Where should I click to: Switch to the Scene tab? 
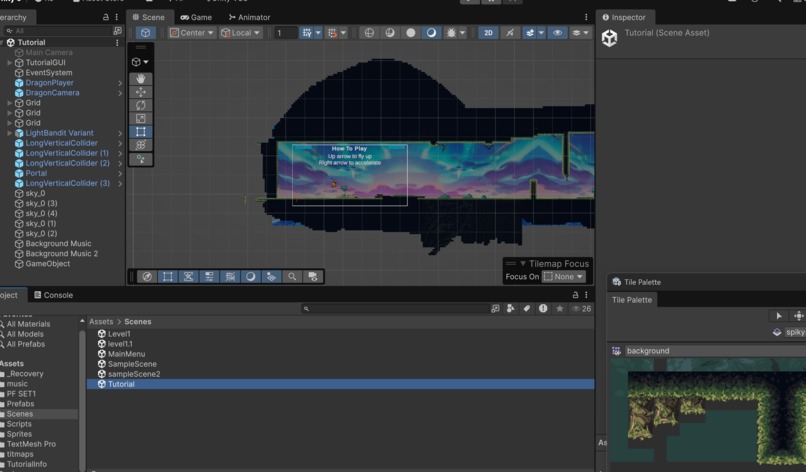click(x=149, y=17)
